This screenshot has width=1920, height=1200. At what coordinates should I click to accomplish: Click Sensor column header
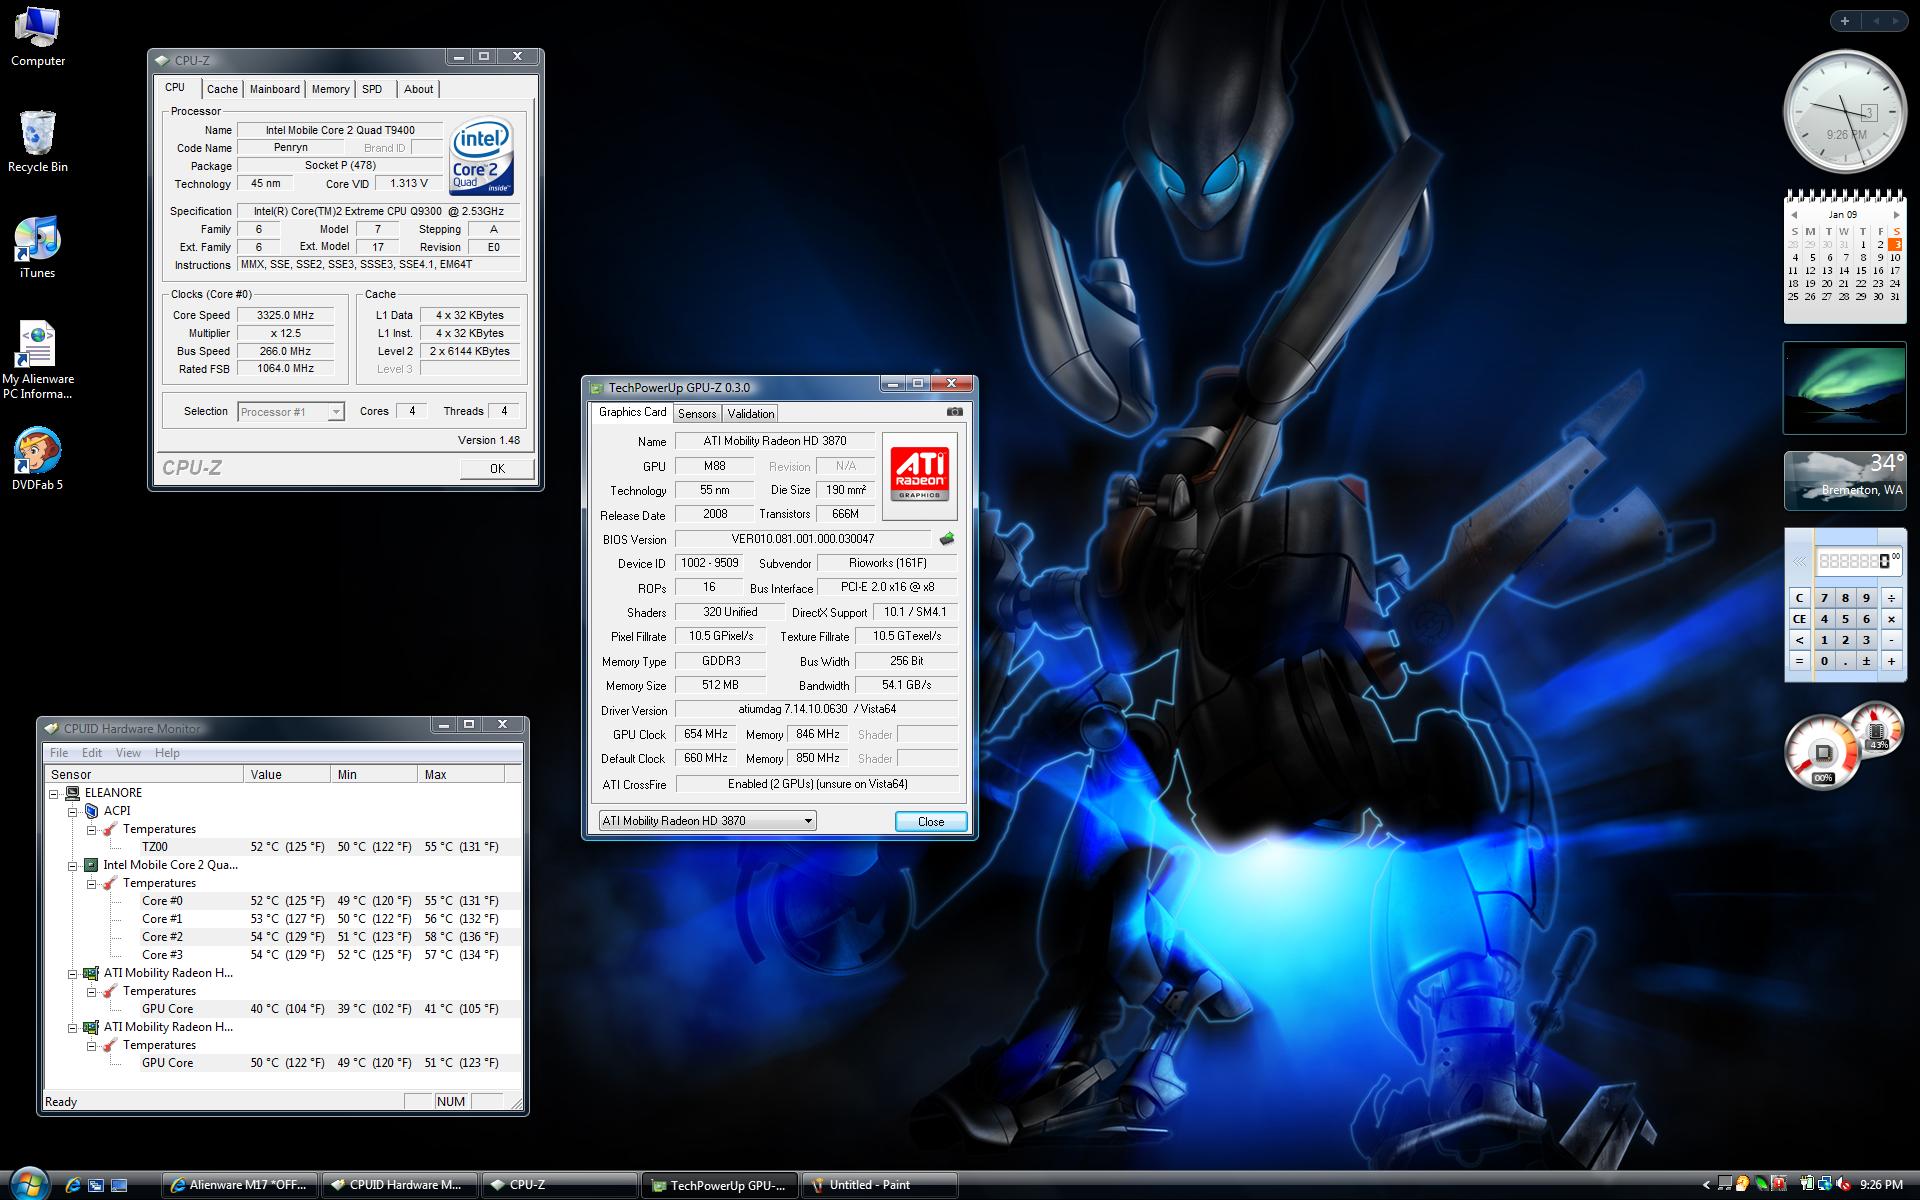tap(144, 774)
